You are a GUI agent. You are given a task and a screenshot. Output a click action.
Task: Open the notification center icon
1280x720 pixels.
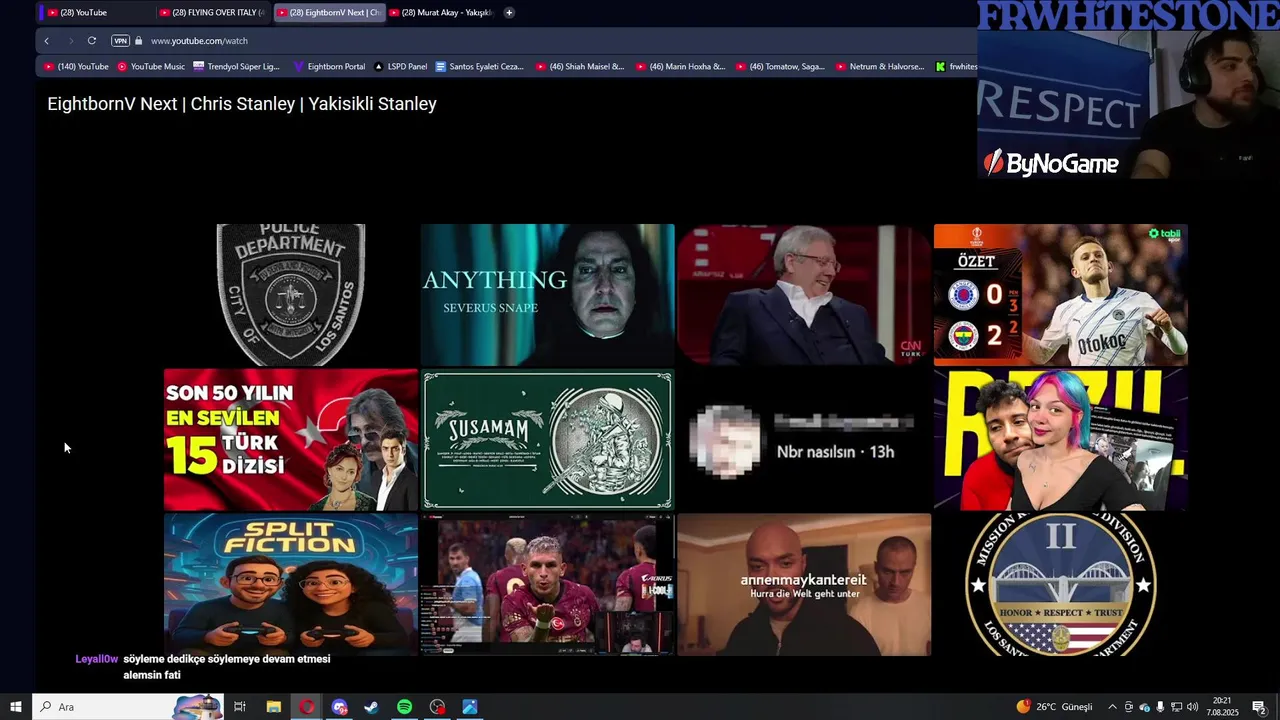(x=1259, y=707)
